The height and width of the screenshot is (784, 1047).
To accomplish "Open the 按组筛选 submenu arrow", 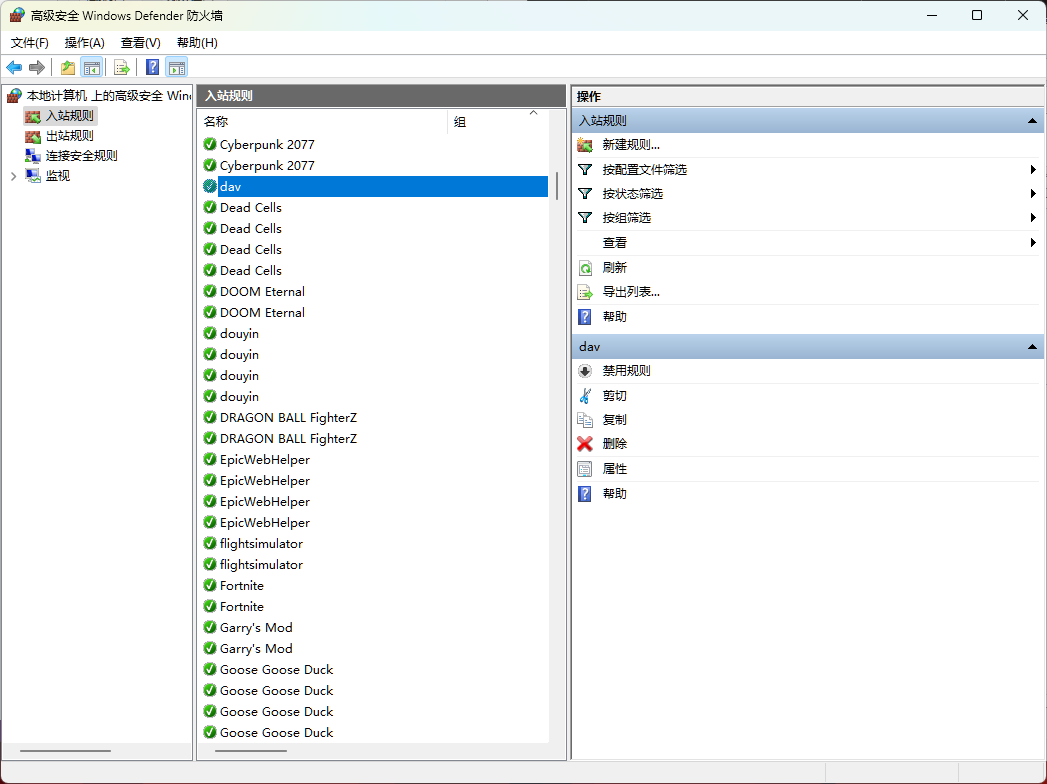I will coord(1033,218).
